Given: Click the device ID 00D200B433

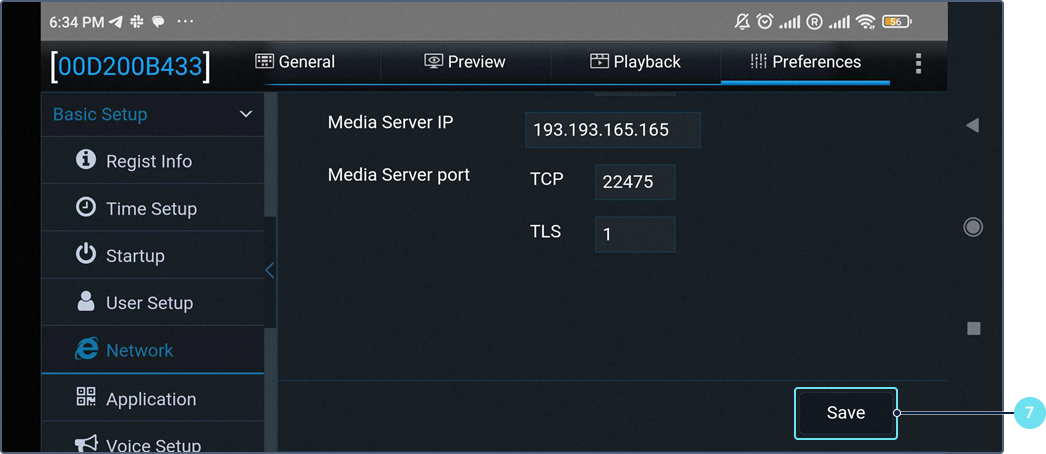Looking at the screenshot, I should [x=131, y=67].
